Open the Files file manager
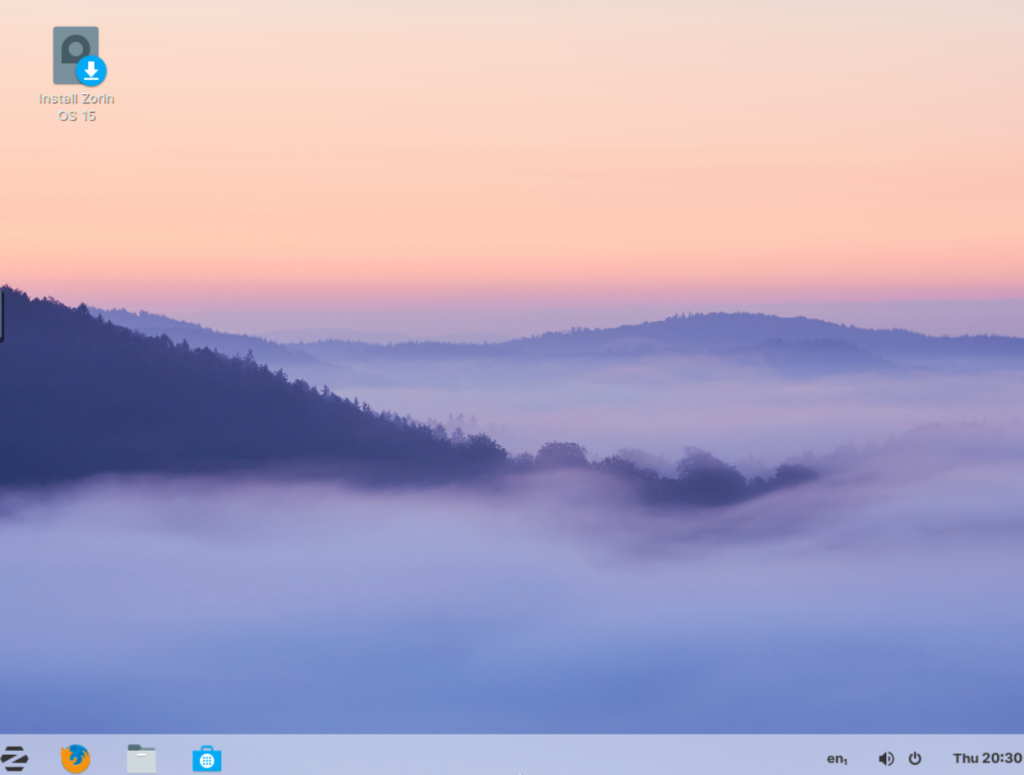 pyautogui.click(x=141, y=758)
